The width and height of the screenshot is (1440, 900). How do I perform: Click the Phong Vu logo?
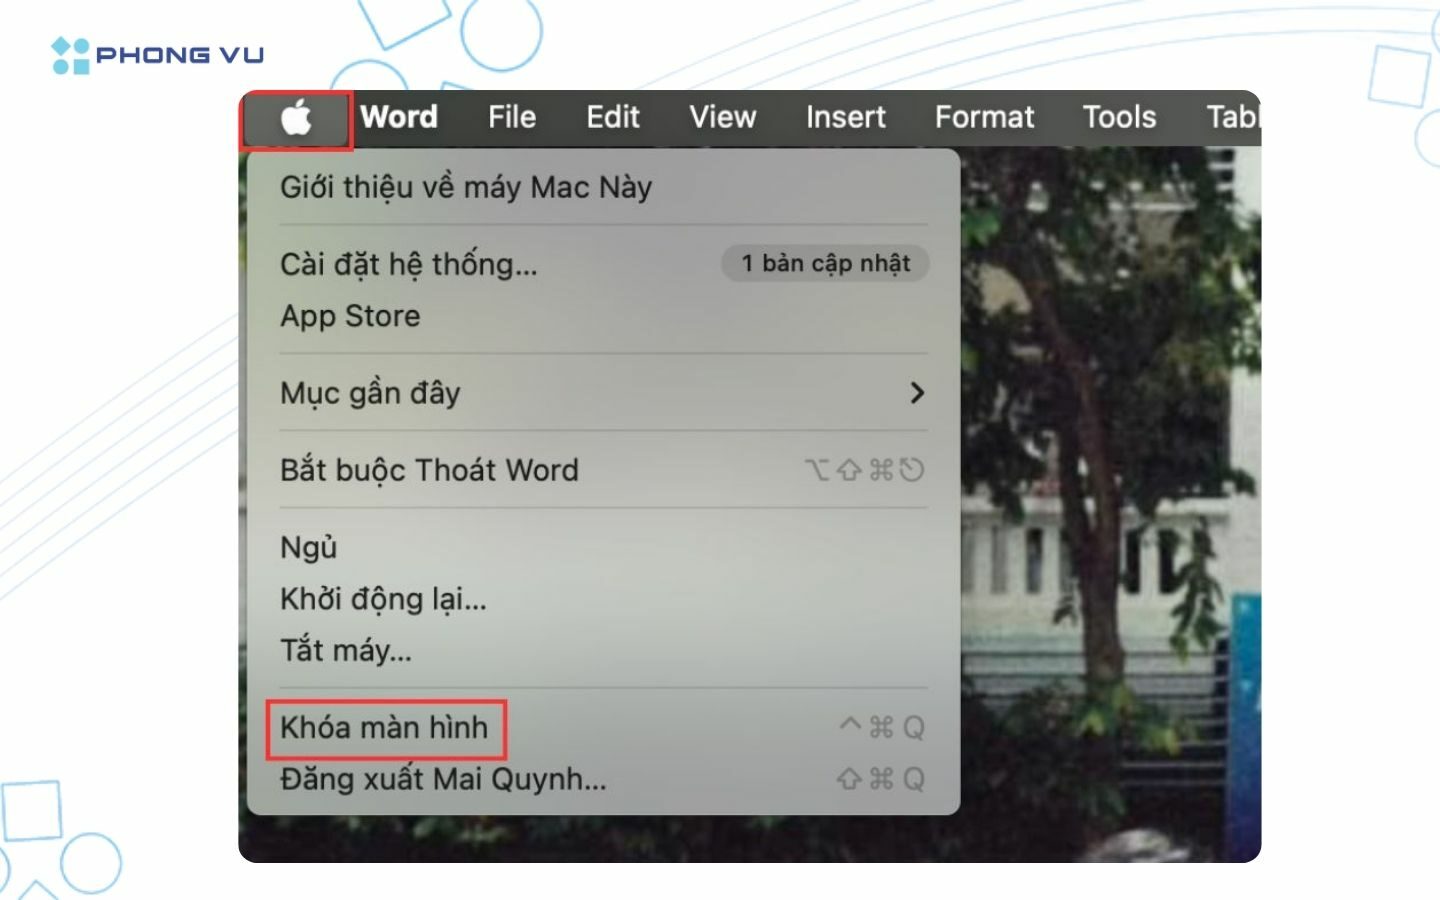(x=157, y=55)
